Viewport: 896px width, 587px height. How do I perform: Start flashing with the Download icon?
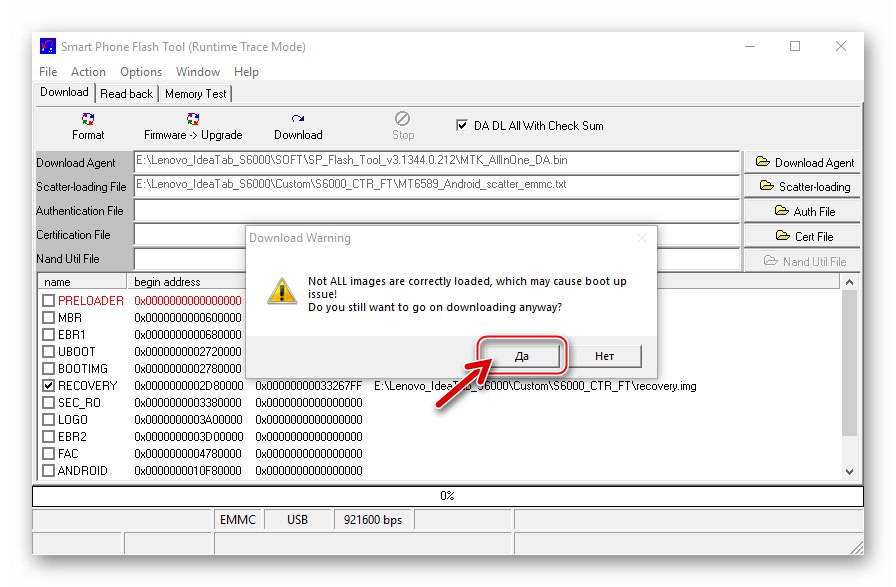coord(297,120)
